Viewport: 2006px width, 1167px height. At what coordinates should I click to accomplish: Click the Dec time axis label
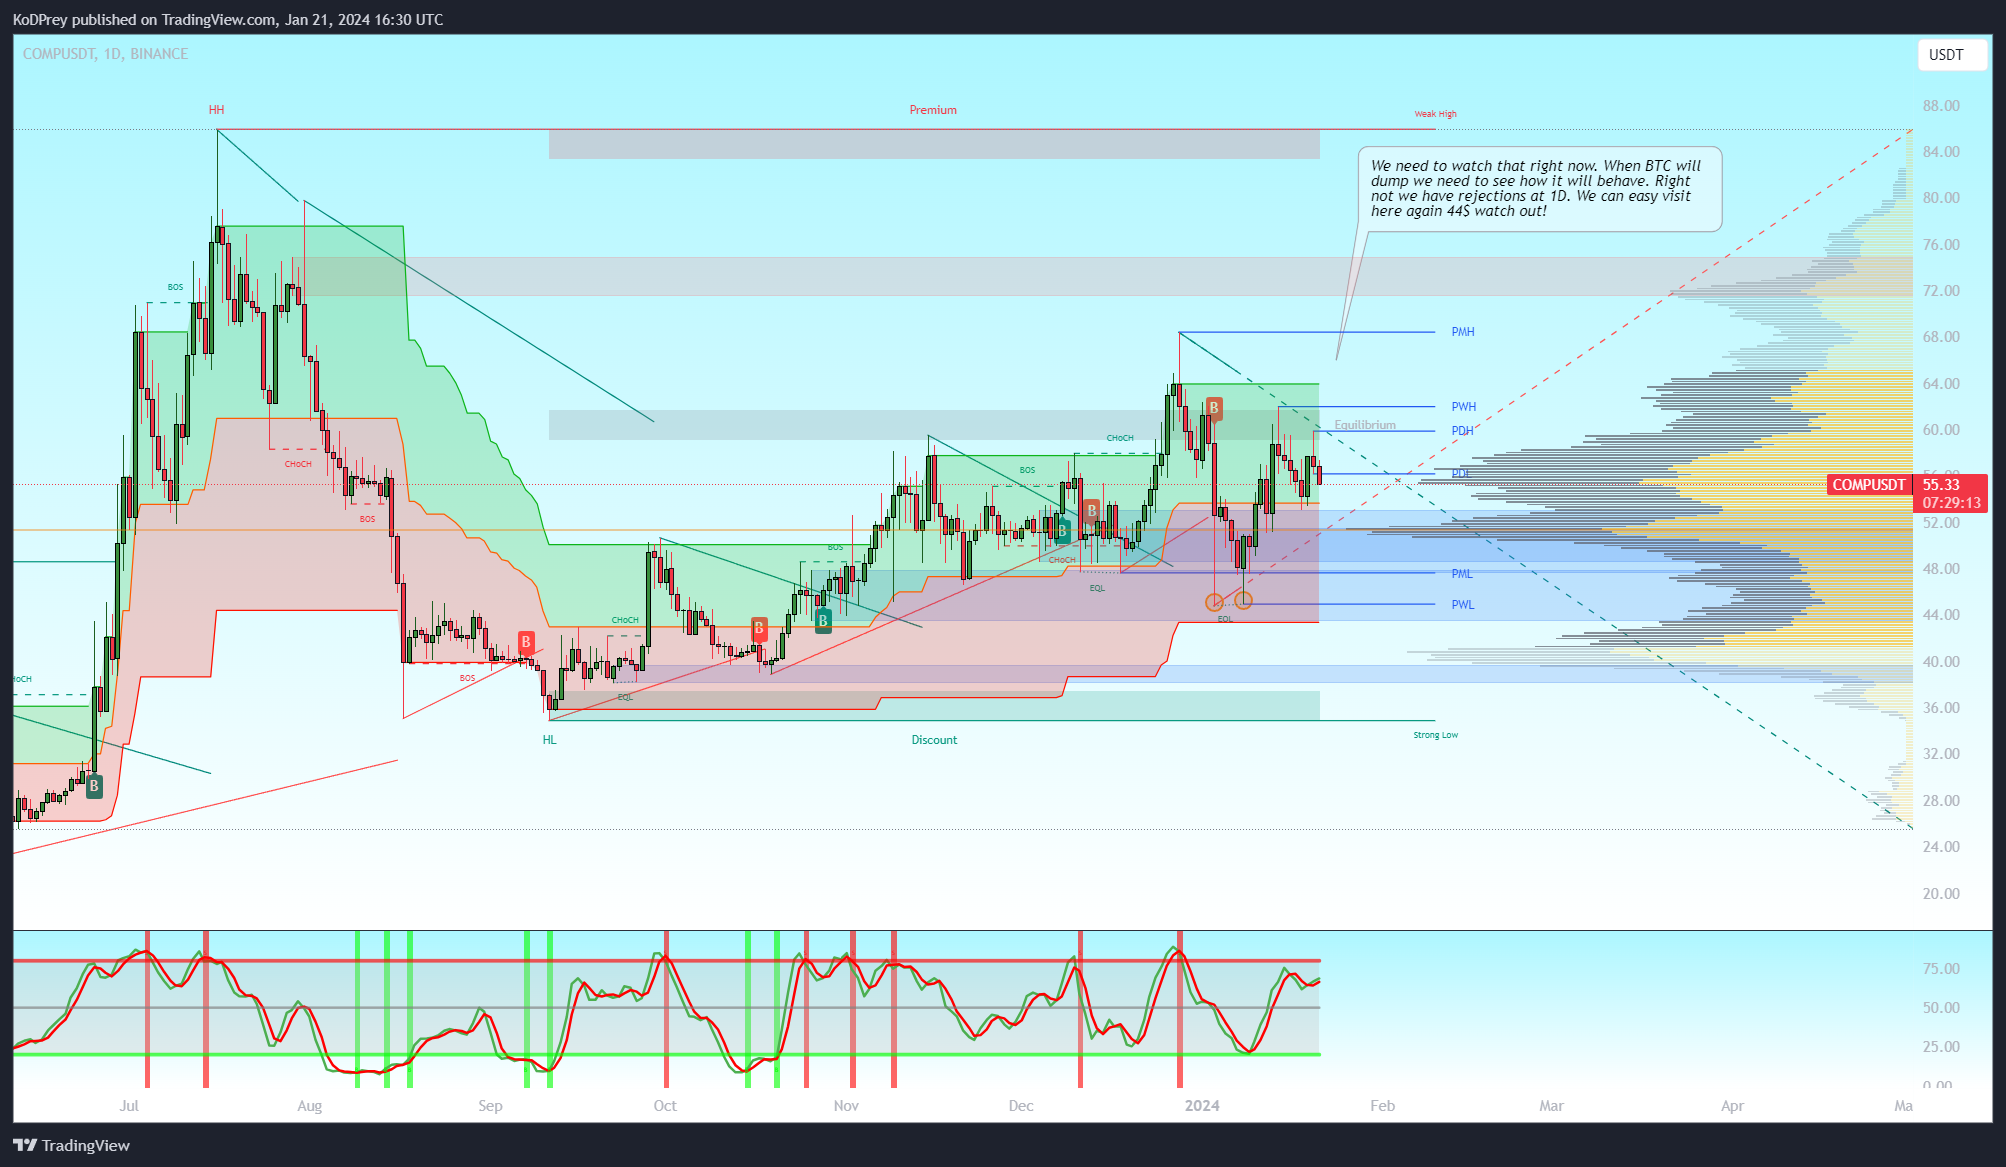[x=1021, y=1106]
